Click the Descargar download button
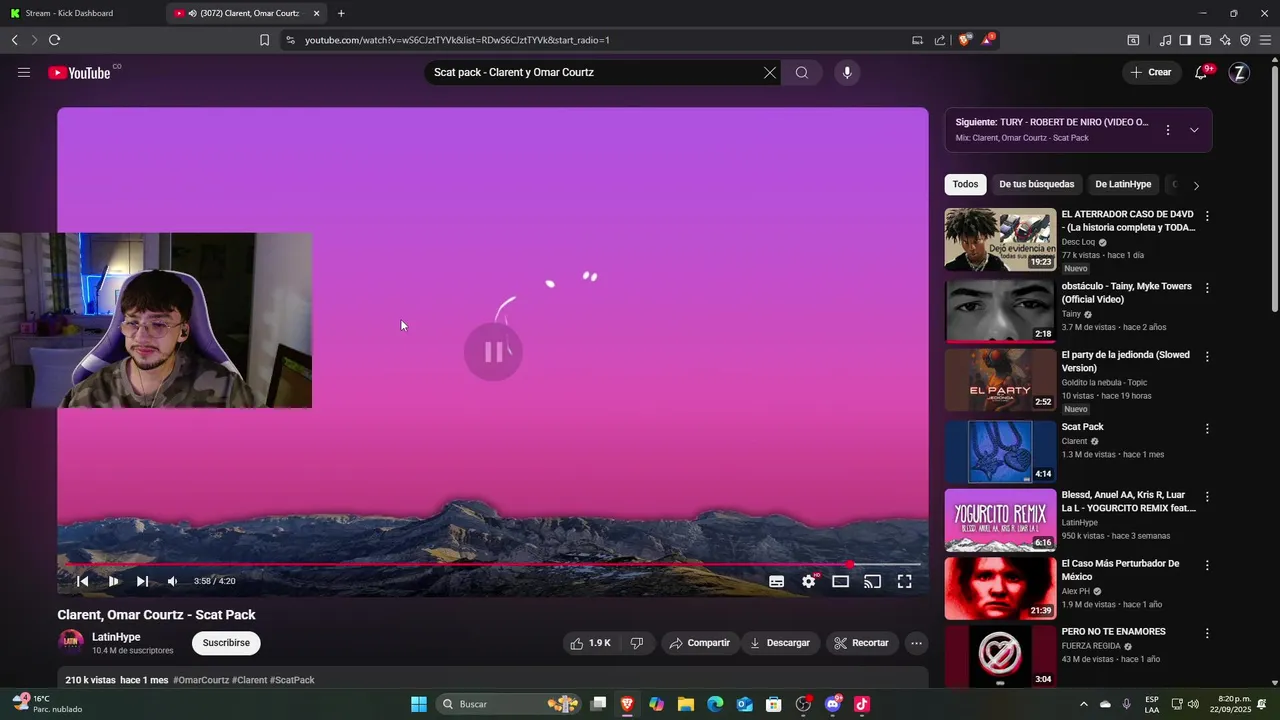Image resolution: width=1280 pixels, height=720 pixels. pos(780,643)
